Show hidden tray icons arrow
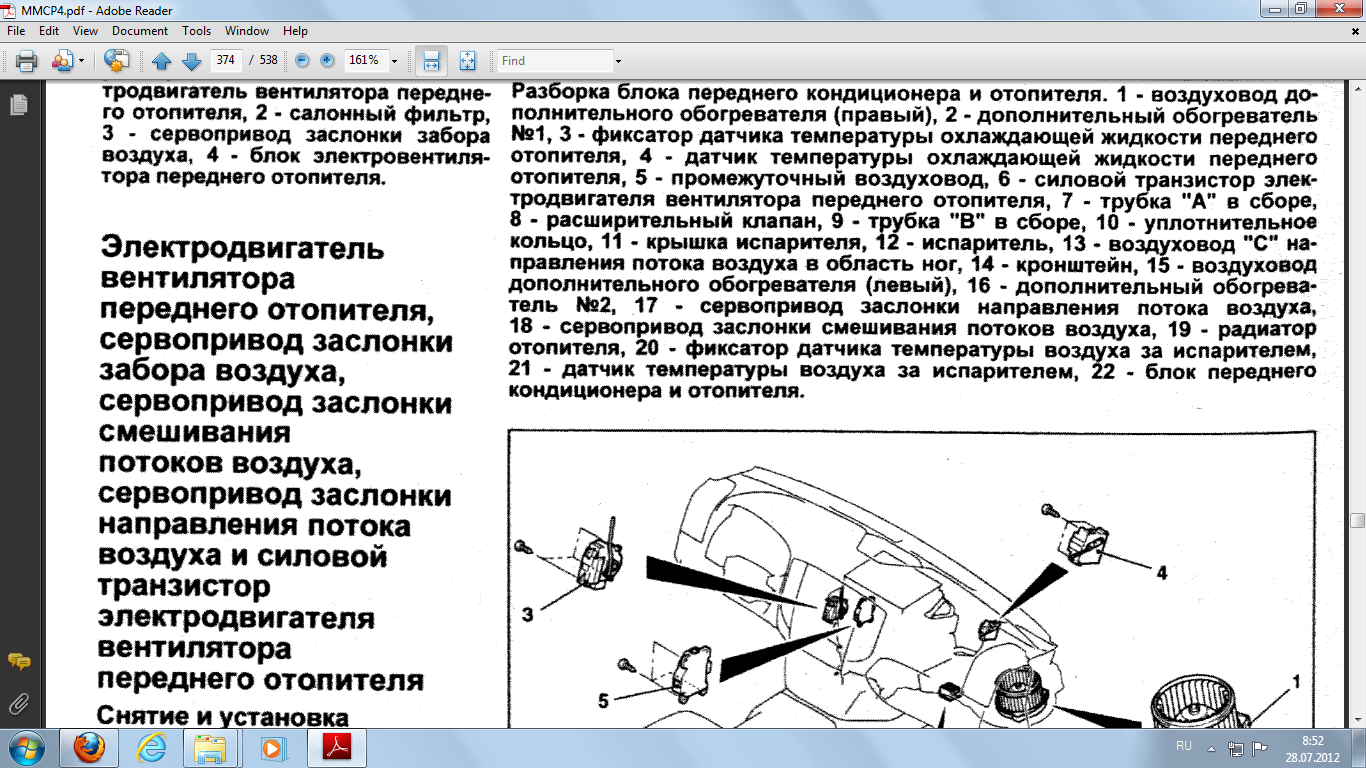Image resolution: width=1366 pixels, height=768 pixels. click(1213, 748)
